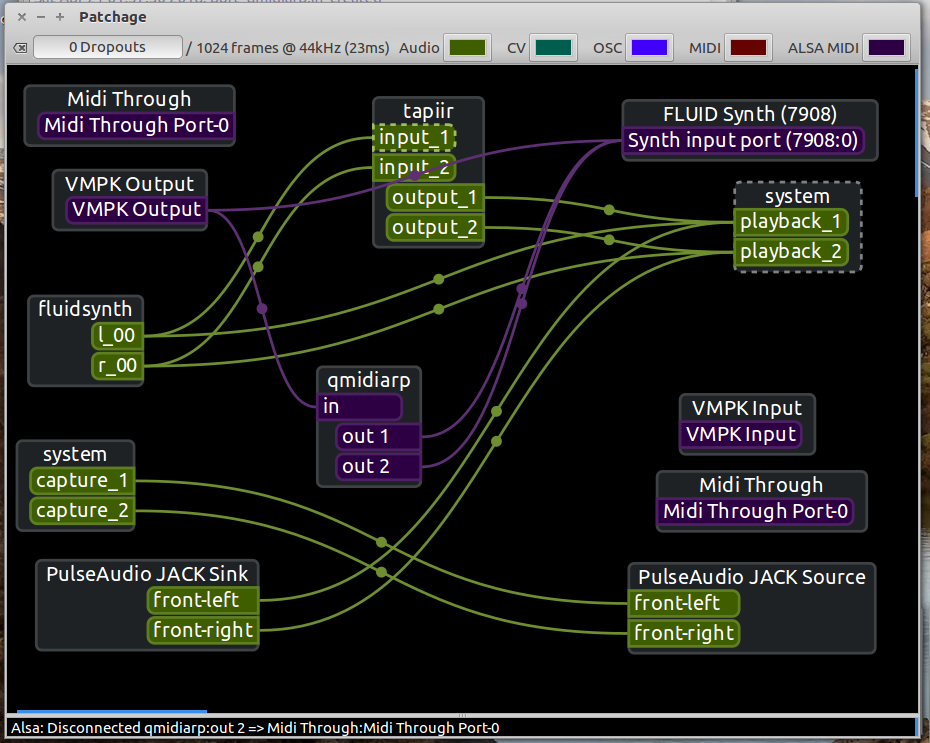930x743 pixels.
Task: Minimize the Patchage window
Action: [x=41, y=17]
